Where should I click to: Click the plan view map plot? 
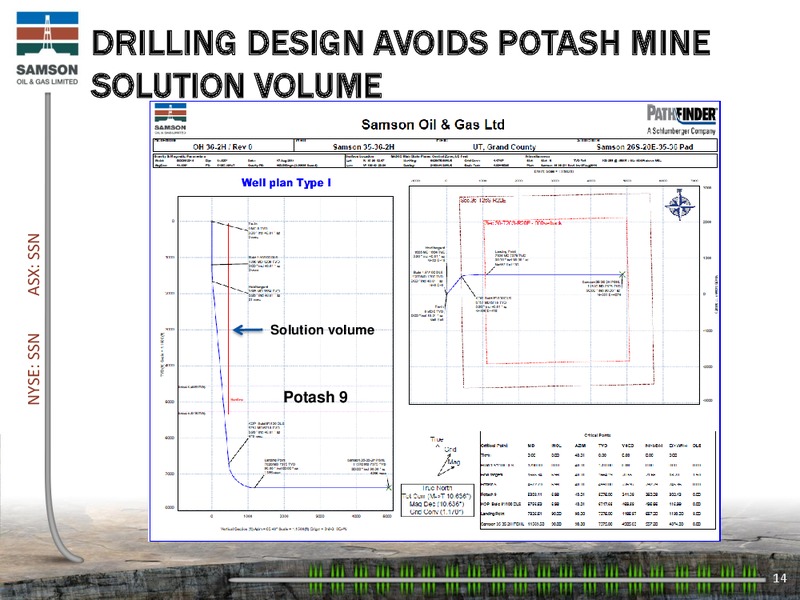point(554,295)
